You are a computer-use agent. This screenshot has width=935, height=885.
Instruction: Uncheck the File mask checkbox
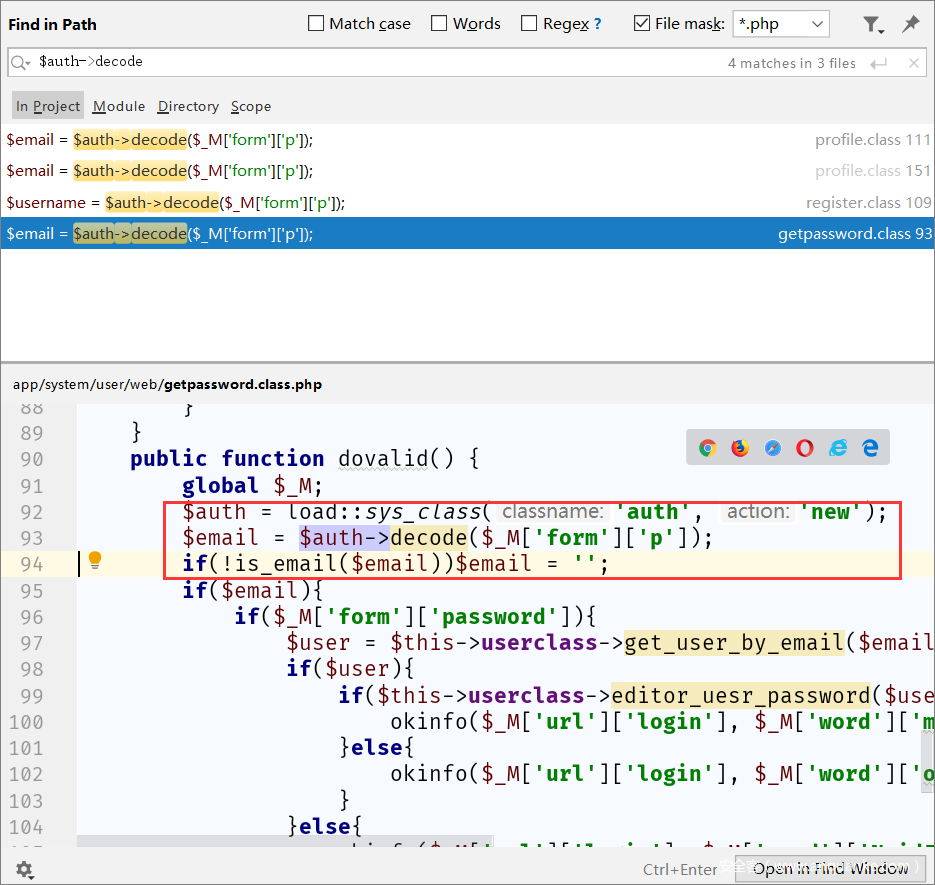(x=642, y=24)
